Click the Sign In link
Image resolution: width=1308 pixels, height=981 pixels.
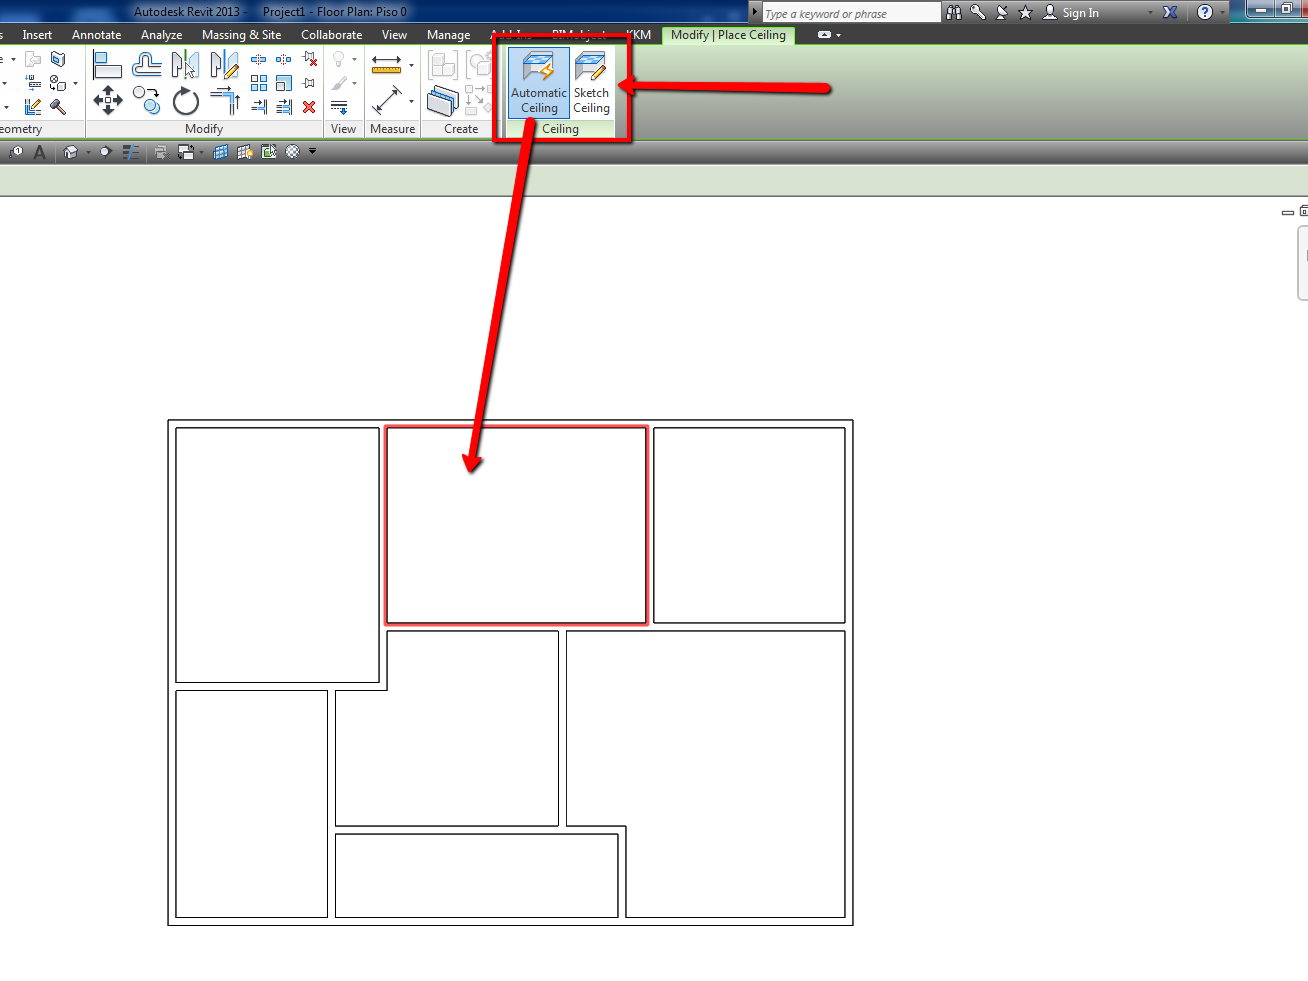pos(1081,13)
